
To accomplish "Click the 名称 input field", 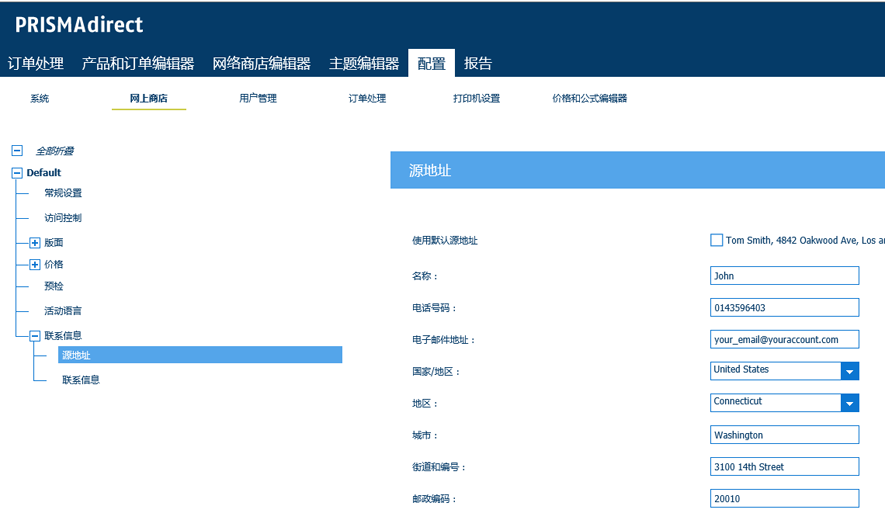I will [784, 276].
